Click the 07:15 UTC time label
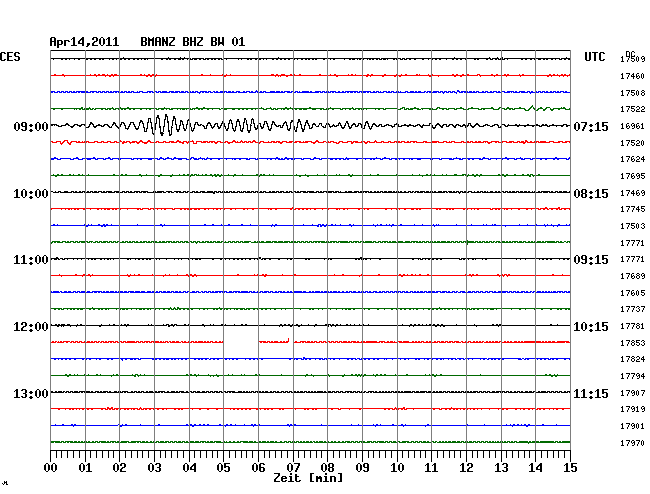The height and width of the screenshot is (494, 650). click(x=591, y=127)
